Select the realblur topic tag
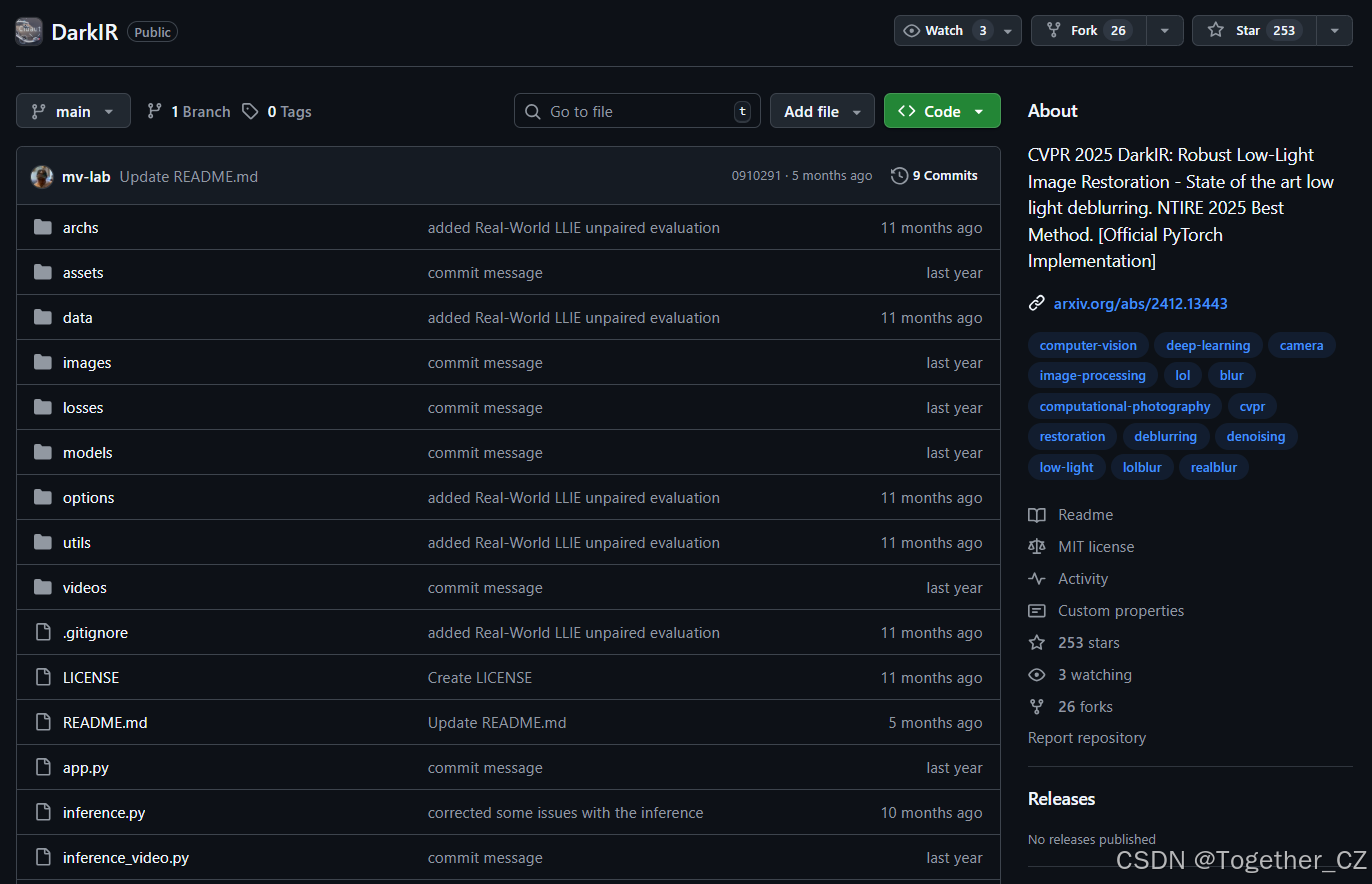 (x=1214, y=467)
